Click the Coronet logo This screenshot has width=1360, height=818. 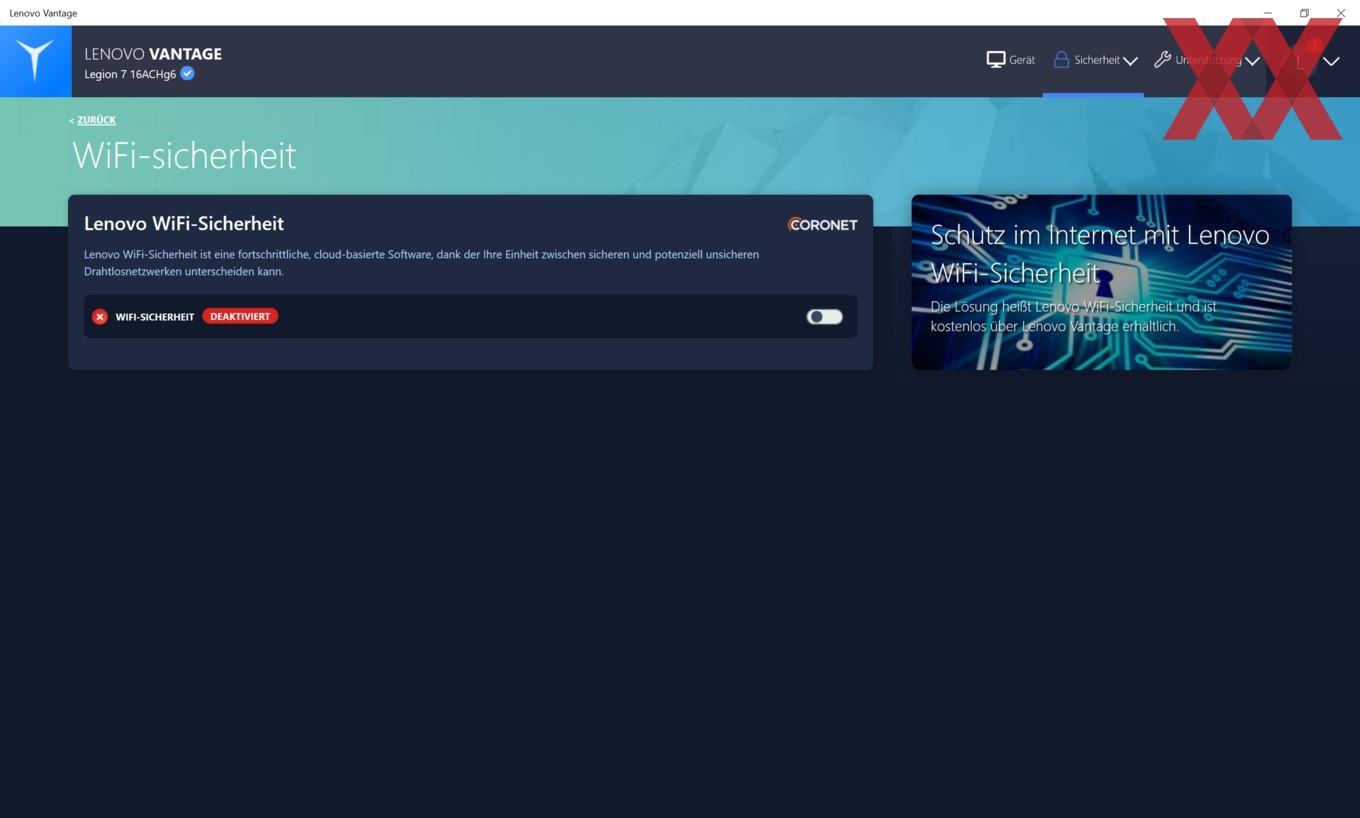pyautogui.click(x=822, y=224)
